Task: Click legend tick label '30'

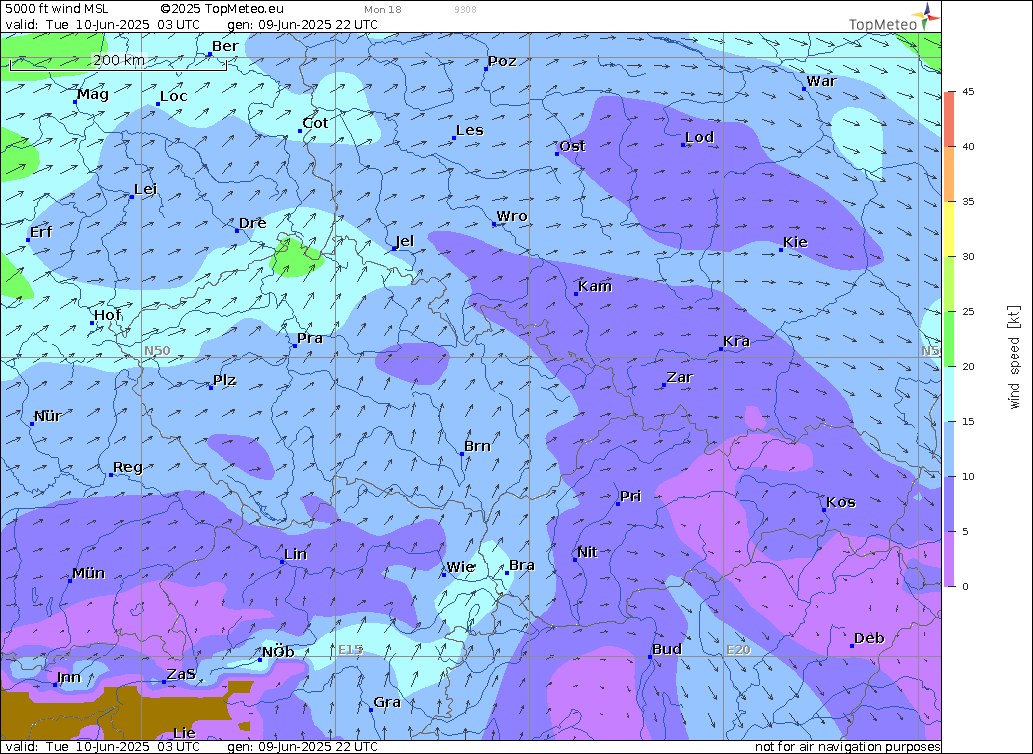Action: [968, 257]
